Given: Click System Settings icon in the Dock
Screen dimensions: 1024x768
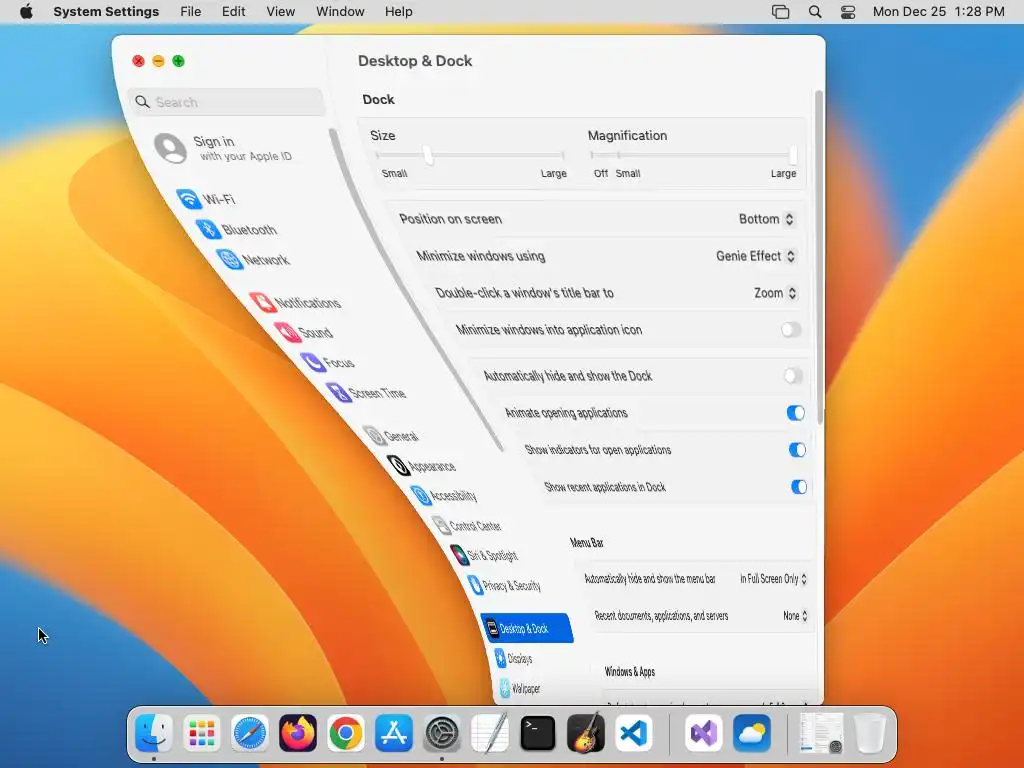Looking at the screenshot, I should 442,733.
